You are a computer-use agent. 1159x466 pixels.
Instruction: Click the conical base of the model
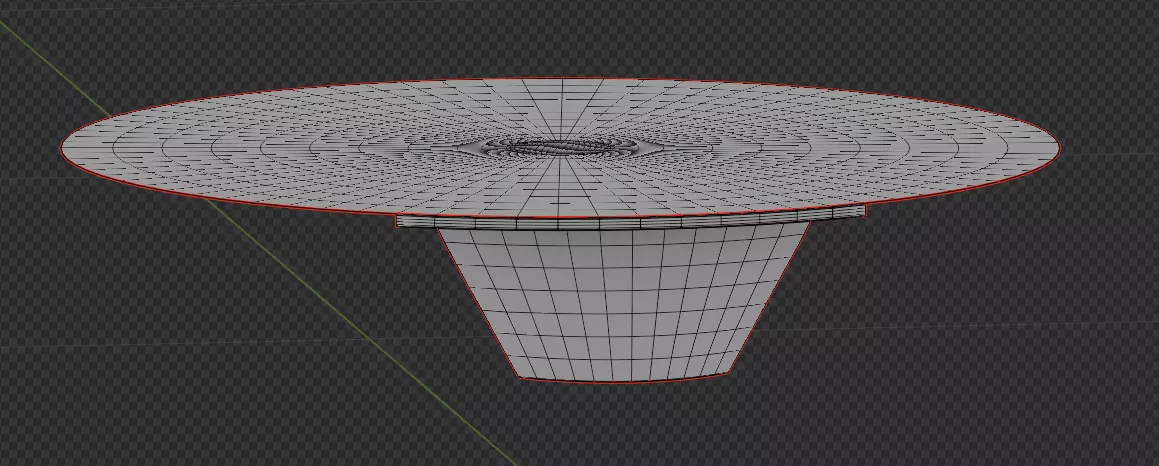(623, 304)
